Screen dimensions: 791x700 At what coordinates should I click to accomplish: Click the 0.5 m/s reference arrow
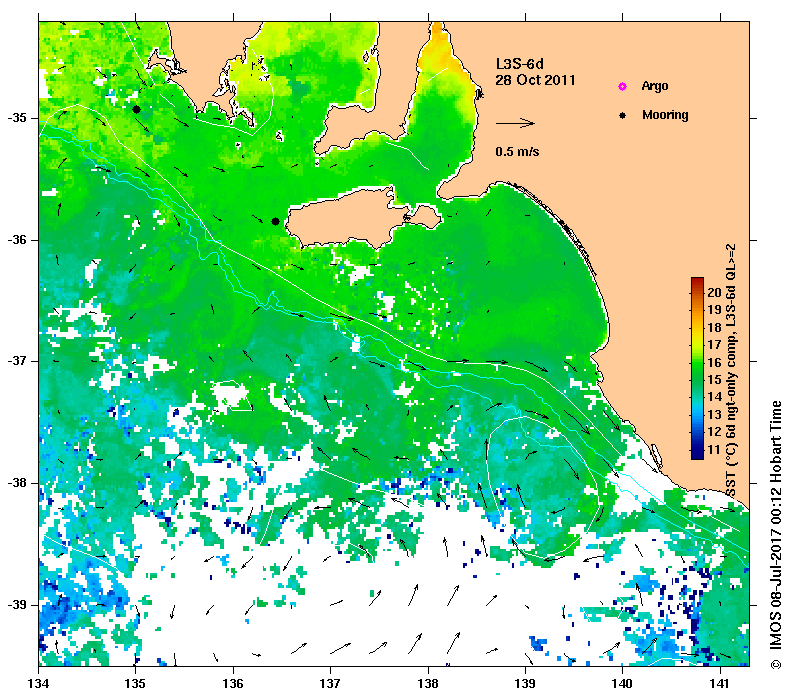(515, 123)
